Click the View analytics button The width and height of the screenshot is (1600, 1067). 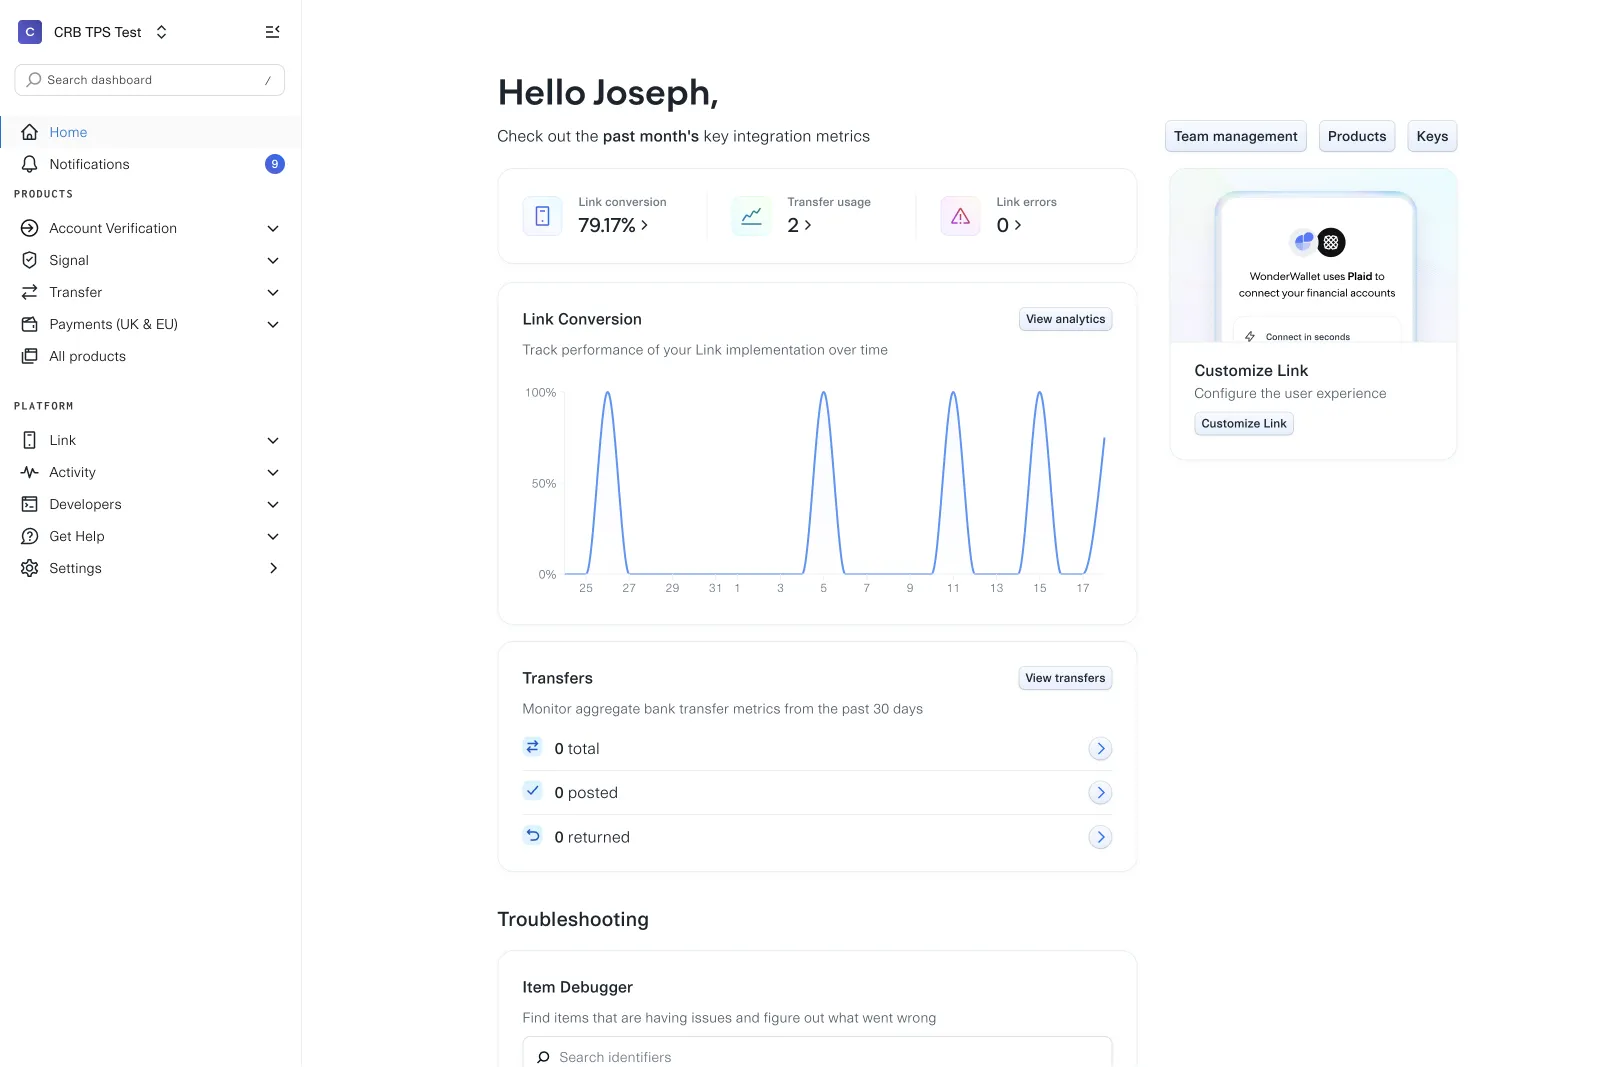pyautogui.click(x=1065, y=319)
